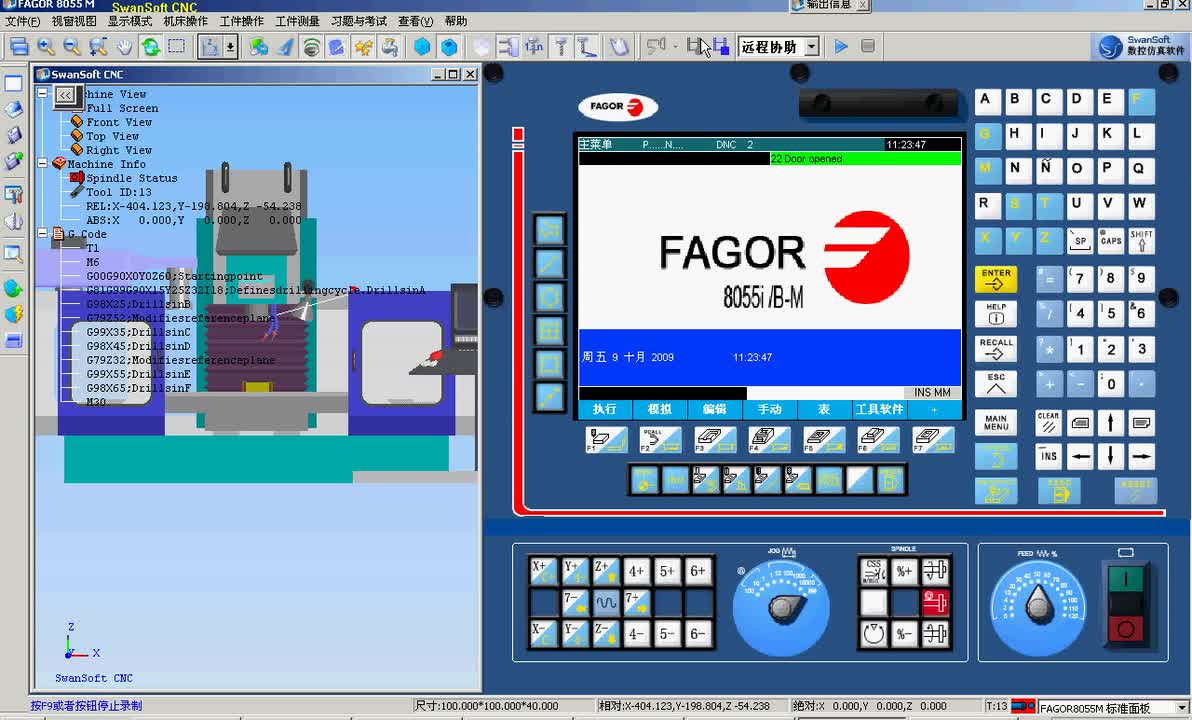1192x720 pixels.
Task: Toggle the SHIFT key on the keypad
Action: 1141,240
